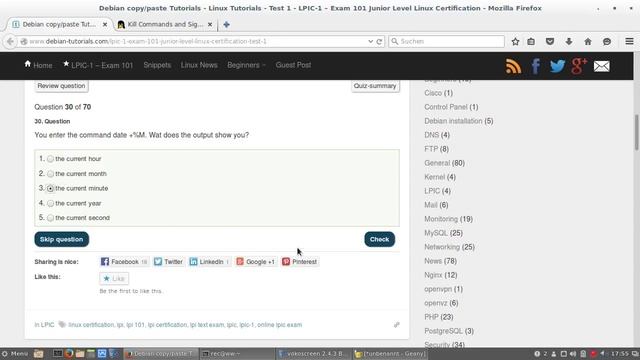The height and width of the screenshot is (360, 640).
Task: Open a new tab with the plus icon
Action: 227,24
